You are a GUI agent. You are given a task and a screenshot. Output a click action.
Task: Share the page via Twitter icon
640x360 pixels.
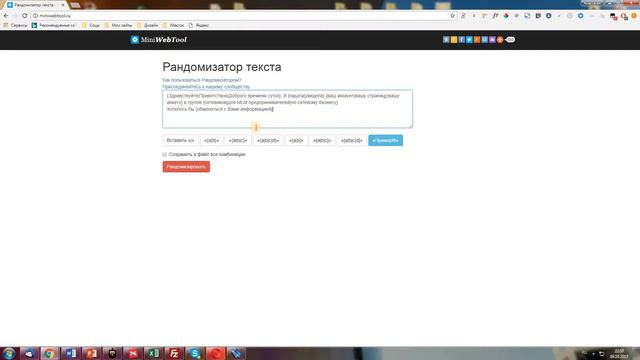(469, 40)
